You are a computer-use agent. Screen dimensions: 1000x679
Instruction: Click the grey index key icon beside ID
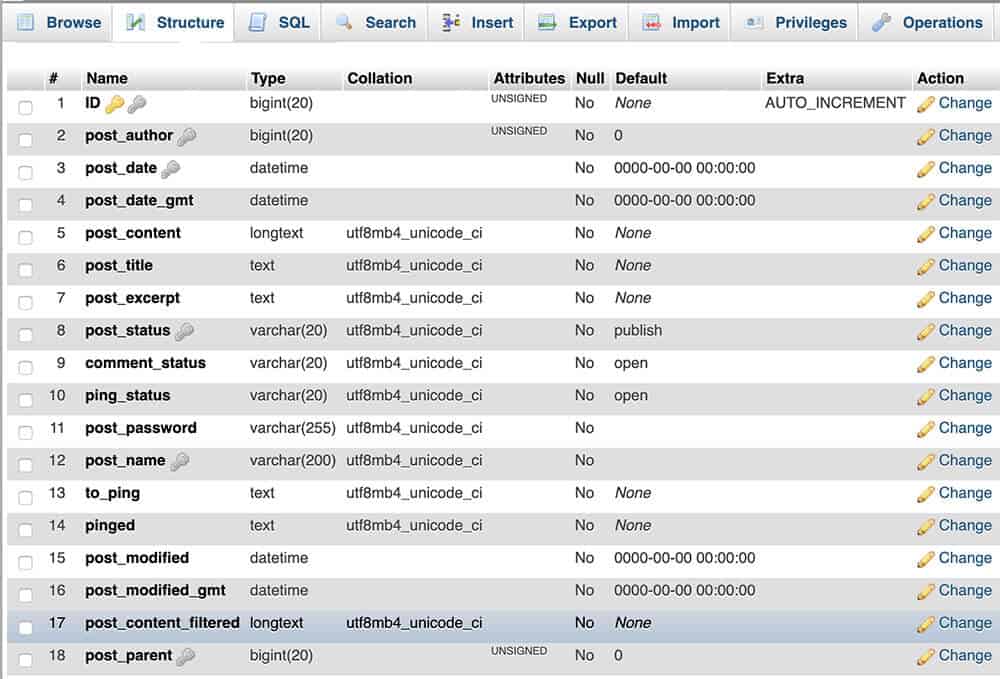[136, 104]
